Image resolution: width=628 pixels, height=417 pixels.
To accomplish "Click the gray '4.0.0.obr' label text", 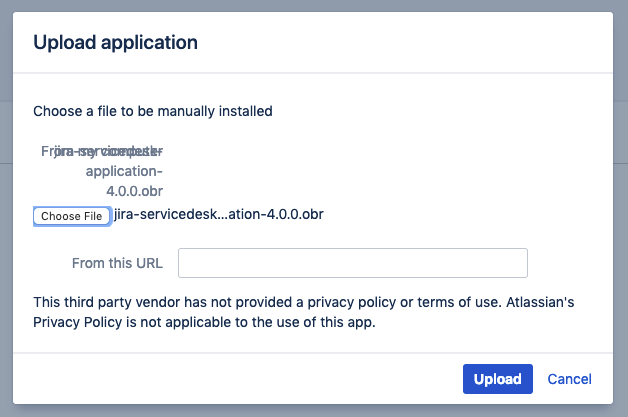I will click(x=135, y=191).
